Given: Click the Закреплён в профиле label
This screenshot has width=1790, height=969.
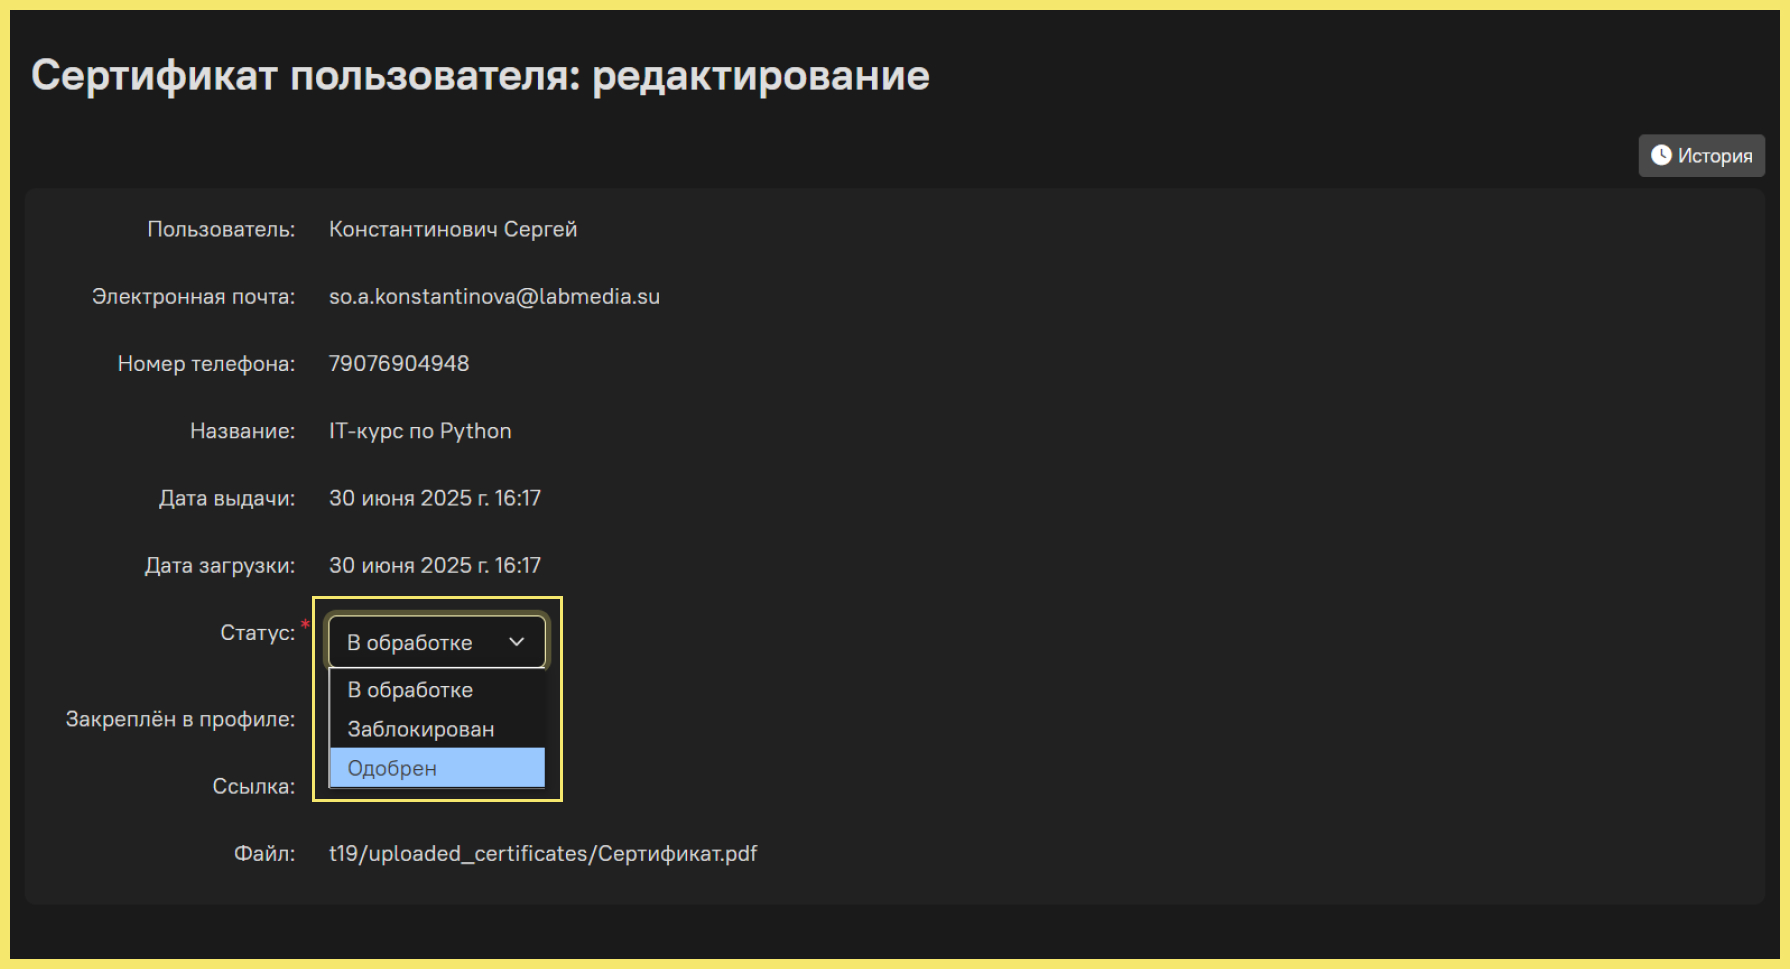Looking at the screenshot, I should pyautogui.click(x=180, y=719).
